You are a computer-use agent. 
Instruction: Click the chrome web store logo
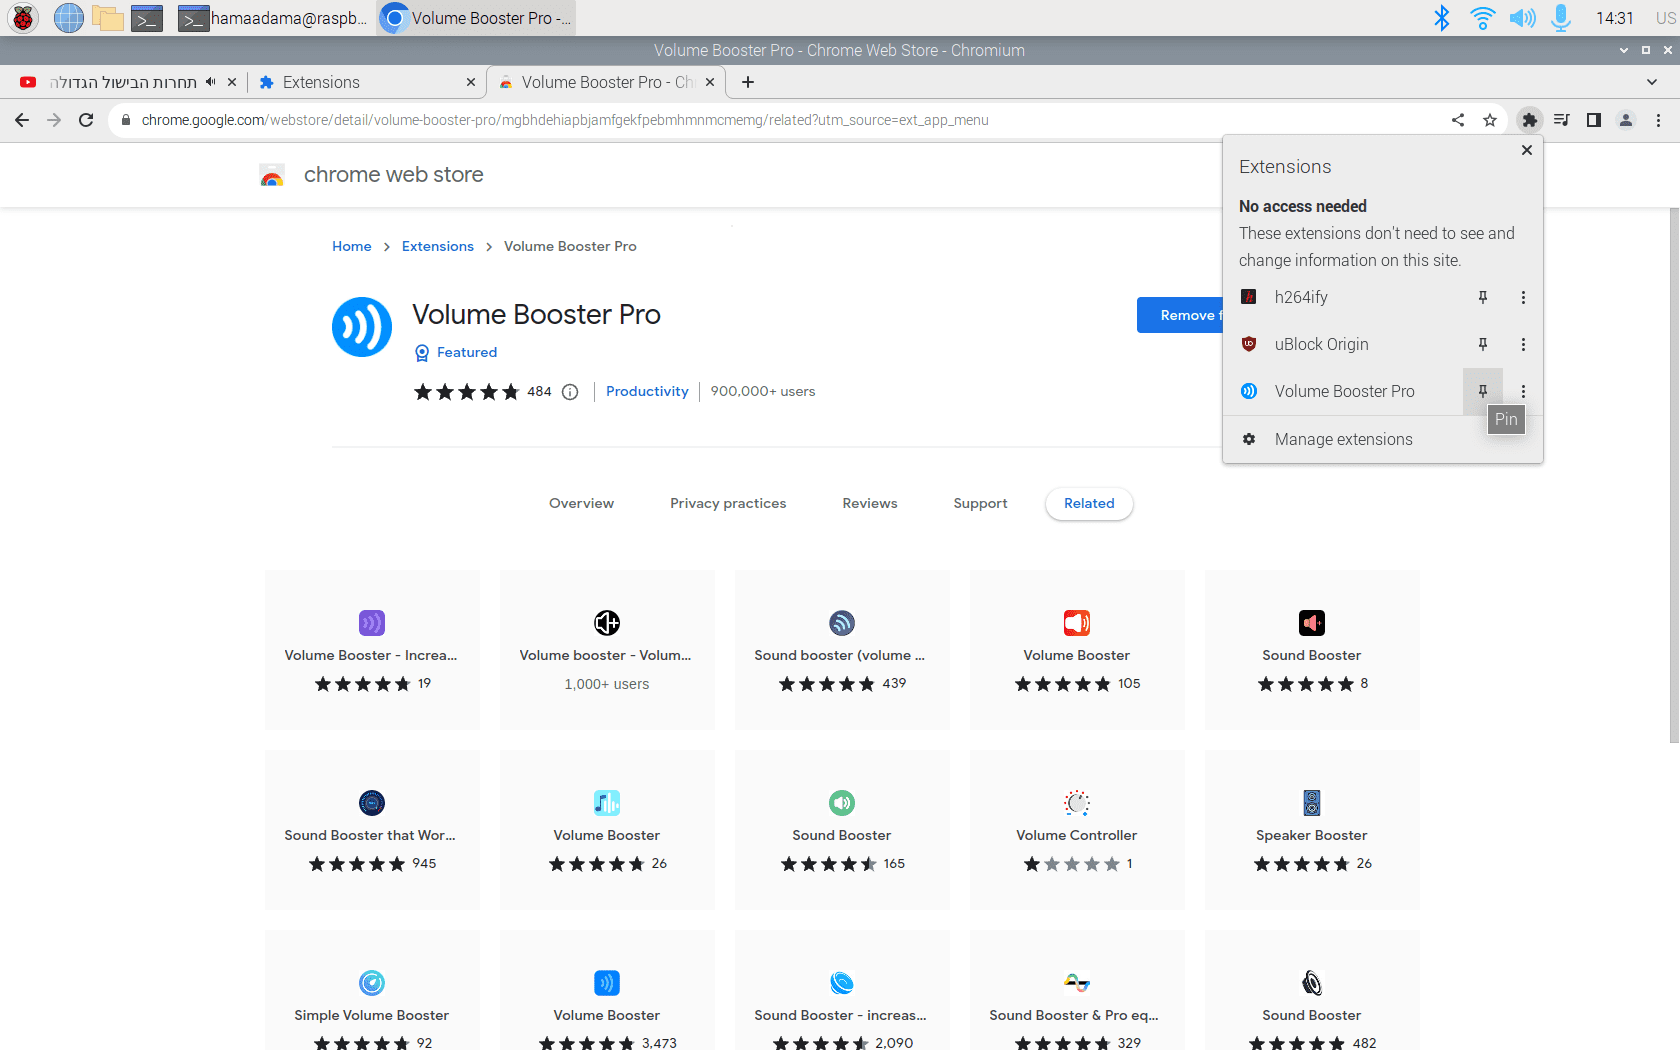click(x=371, y=175)
